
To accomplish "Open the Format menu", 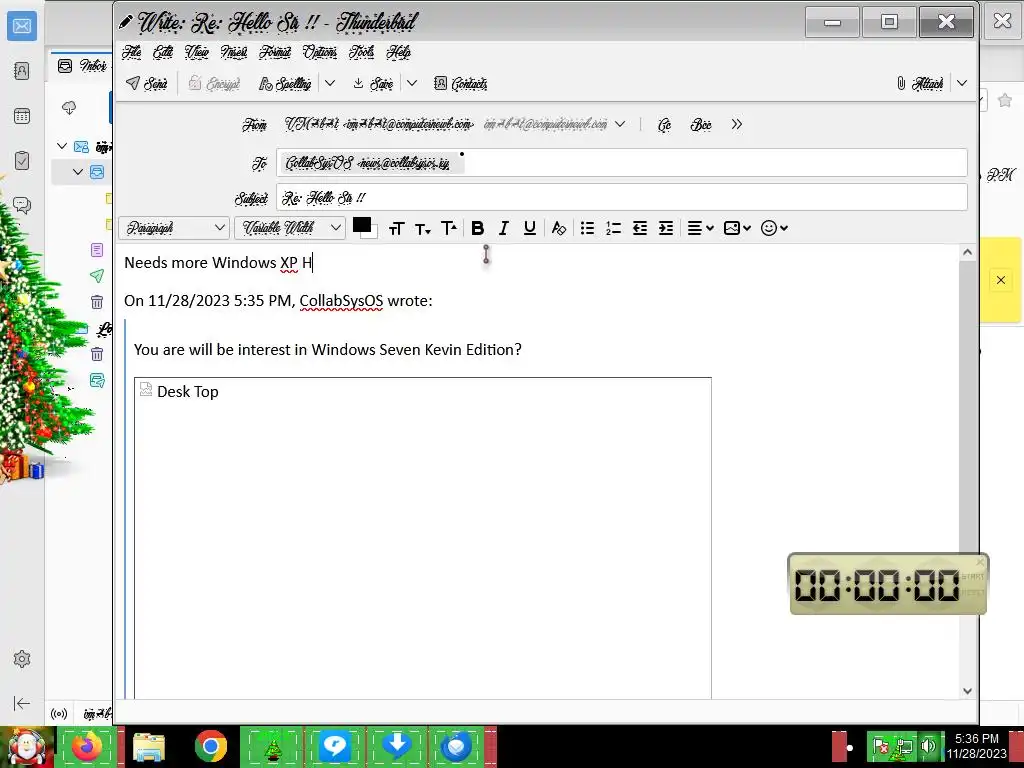I will click(x=275, y=52).
